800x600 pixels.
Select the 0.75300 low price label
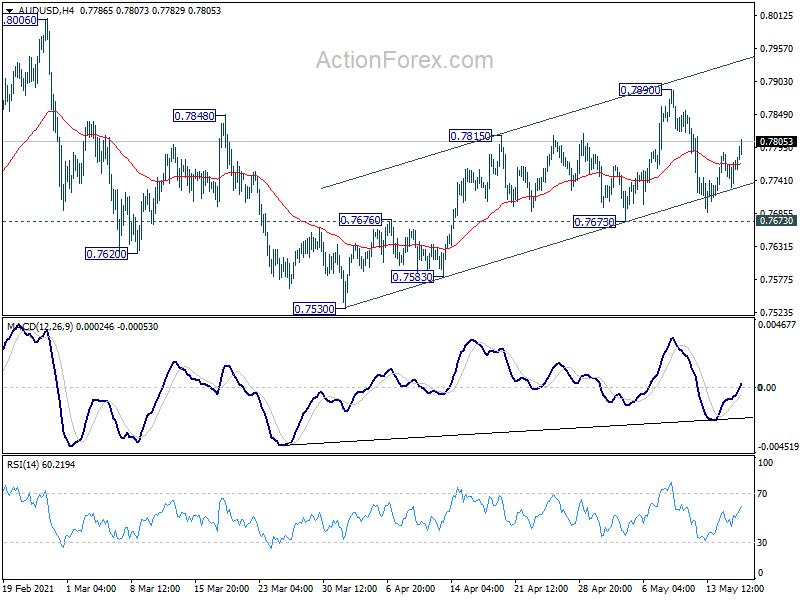[x=314, y=309]
